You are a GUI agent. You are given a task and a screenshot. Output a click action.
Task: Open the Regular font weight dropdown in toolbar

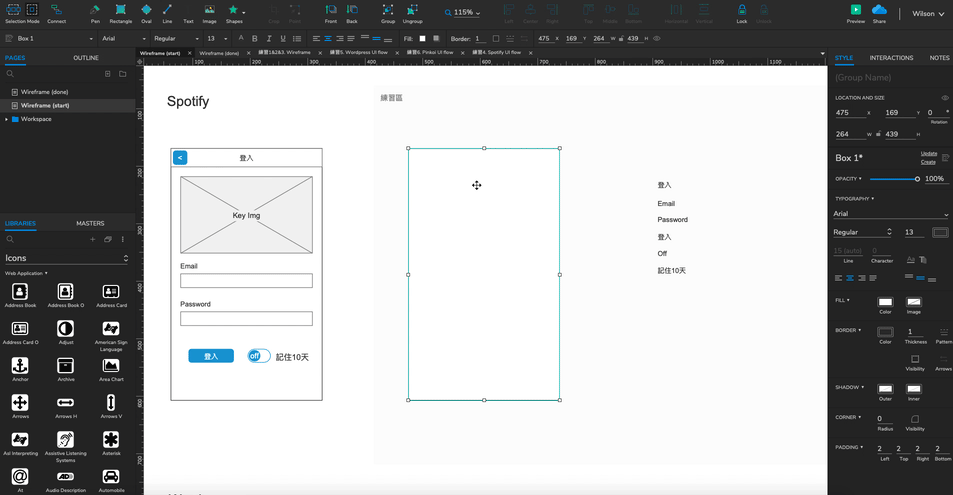pos(176,38)
